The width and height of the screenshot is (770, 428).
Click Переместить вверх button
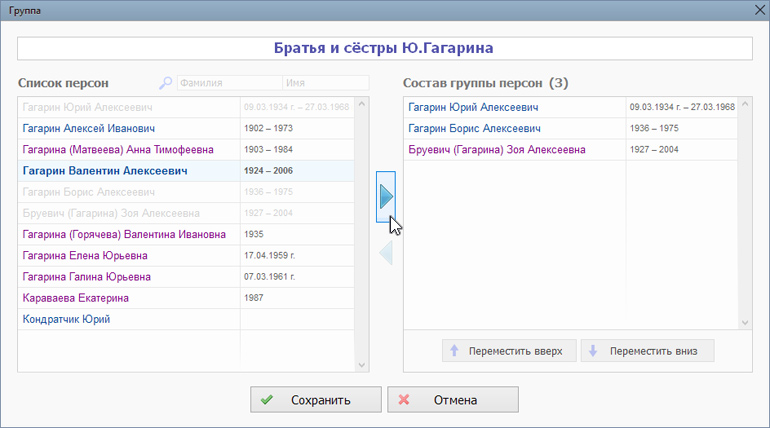(509, 351)
